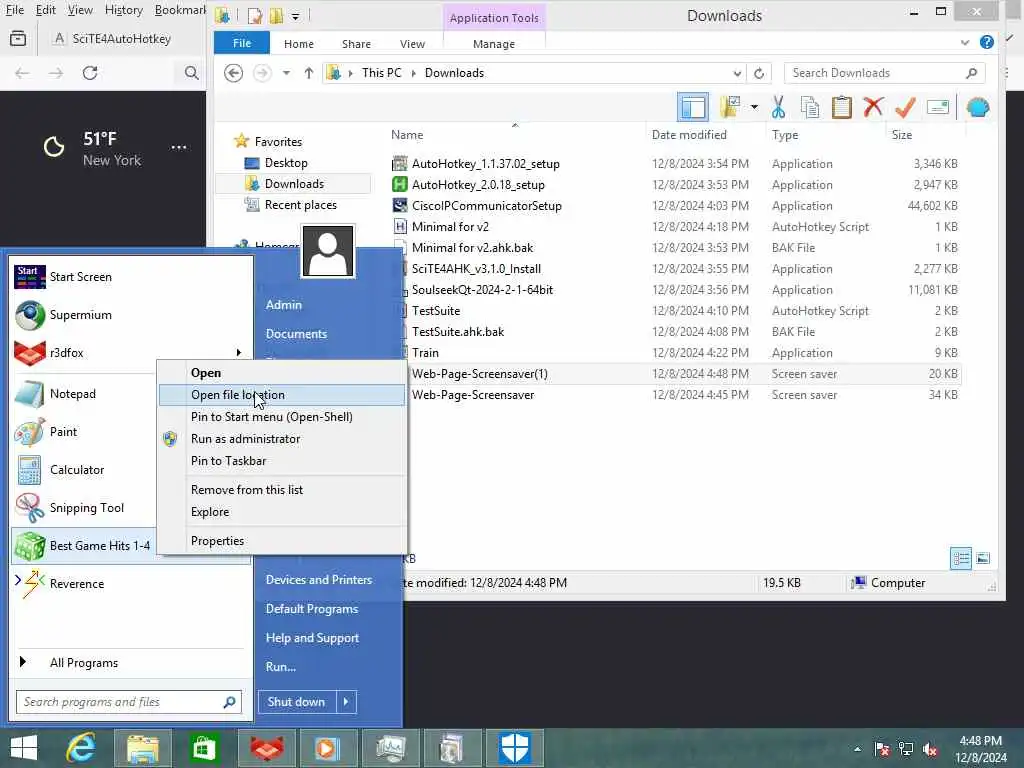Open the Share ribbon tab
This screenshot has height=768, width=1024.
coord(356,44)
